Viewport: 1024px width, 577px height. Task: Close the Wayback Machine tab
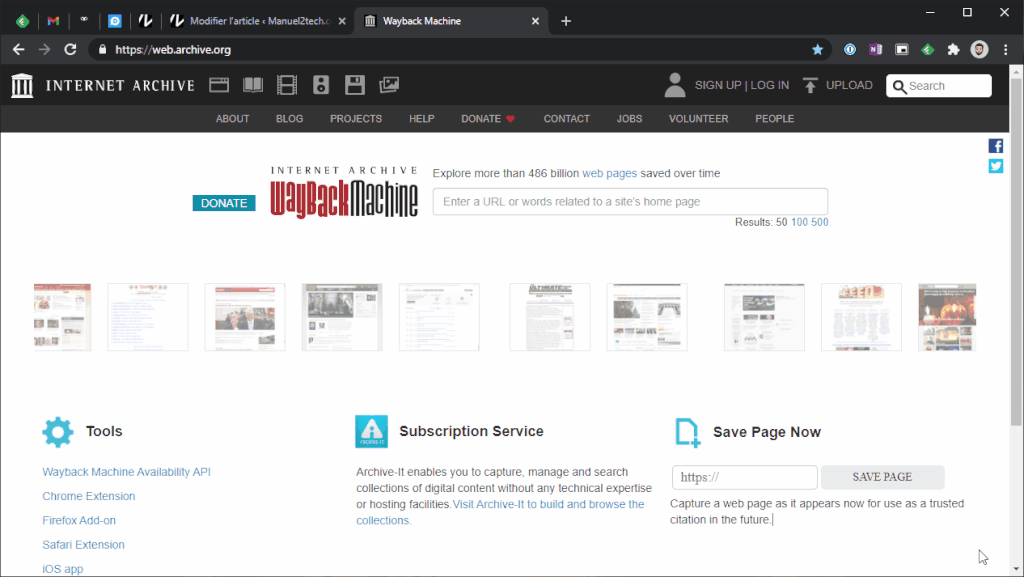coord(535,21)
